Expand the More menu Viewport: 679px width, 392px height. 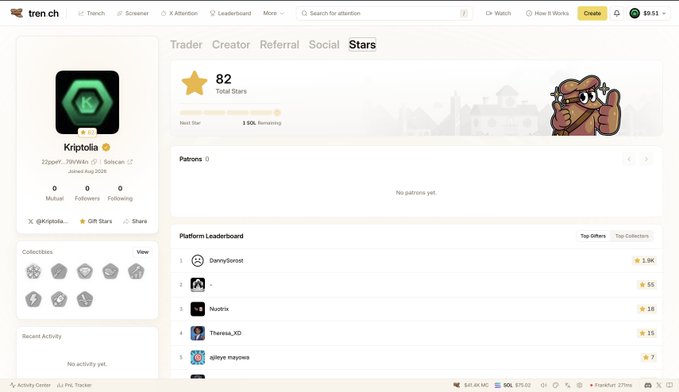274,13
